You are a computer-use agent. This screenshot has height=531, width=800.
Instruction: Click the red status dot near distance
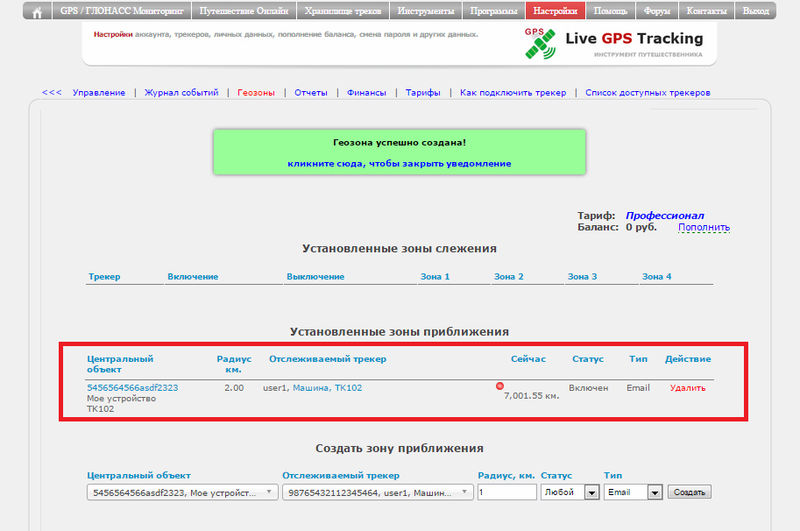(500, 386)
